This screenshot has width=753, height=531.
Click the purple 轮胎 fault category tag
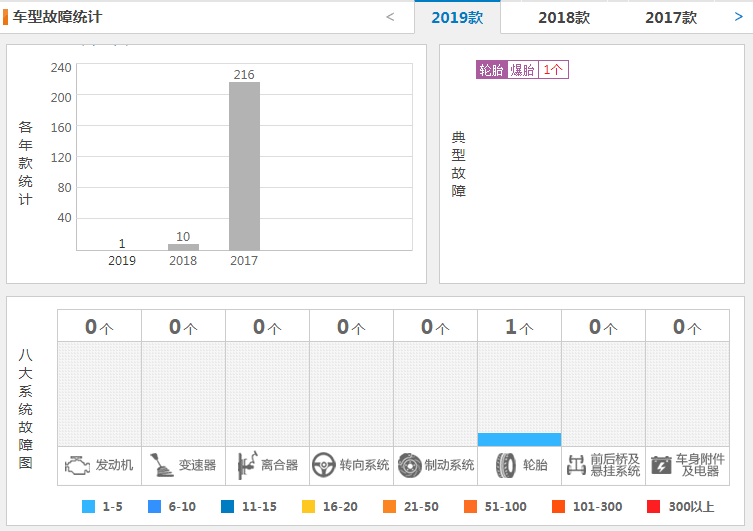pyautogui.click(x=491, y=70)
